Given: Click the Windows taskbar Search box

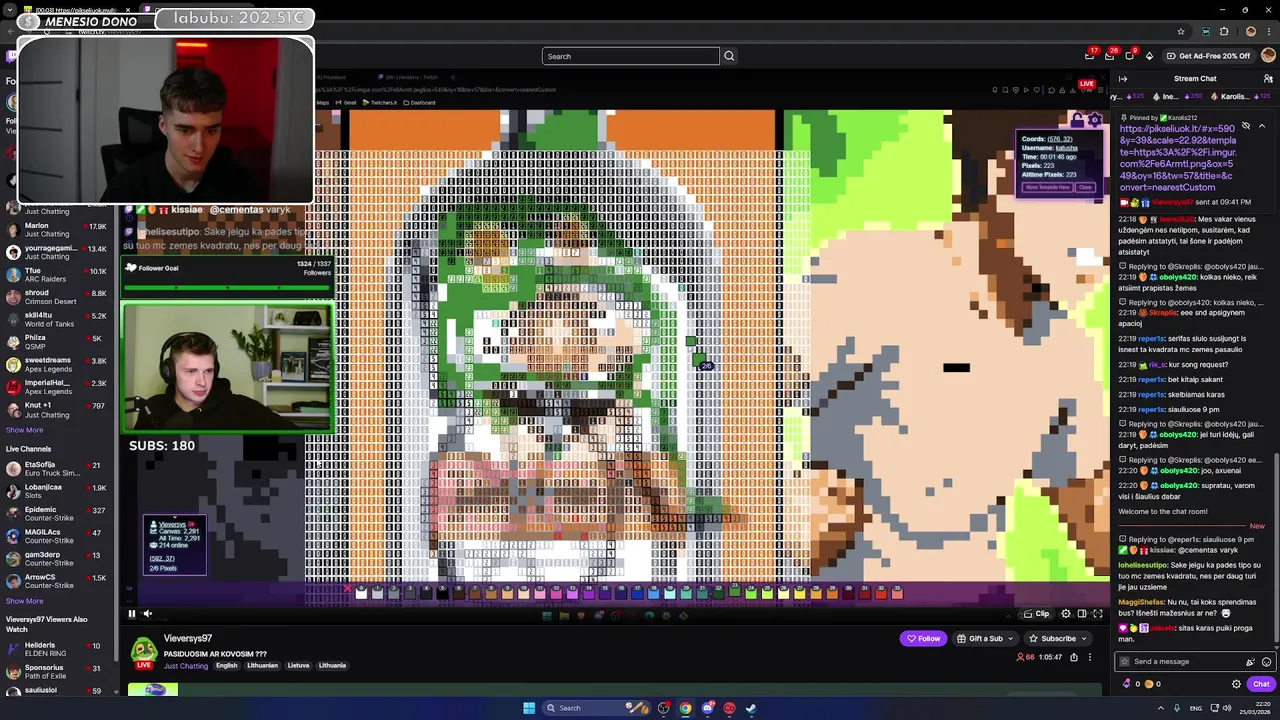Looking at the screenshot, I should (596, 708).
